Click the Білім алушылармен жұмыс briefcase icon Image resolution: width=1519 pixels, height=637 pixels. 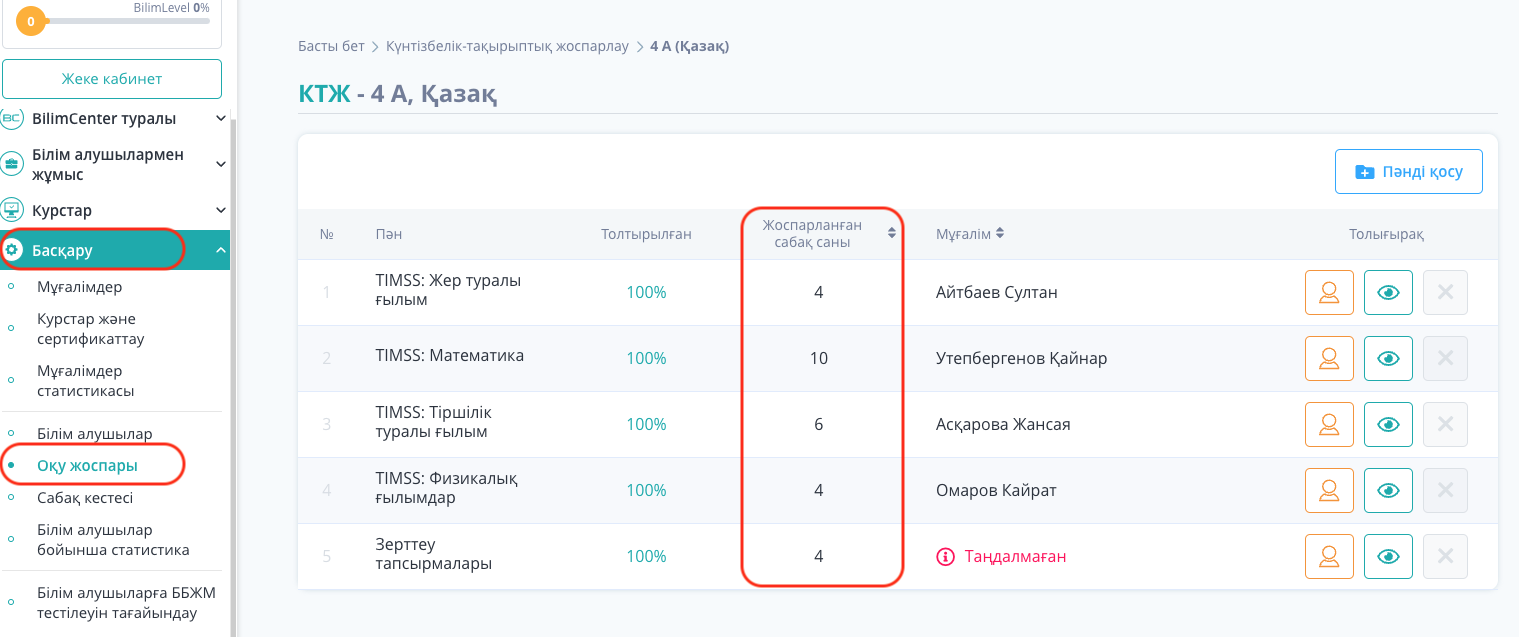tap(12, 165)
